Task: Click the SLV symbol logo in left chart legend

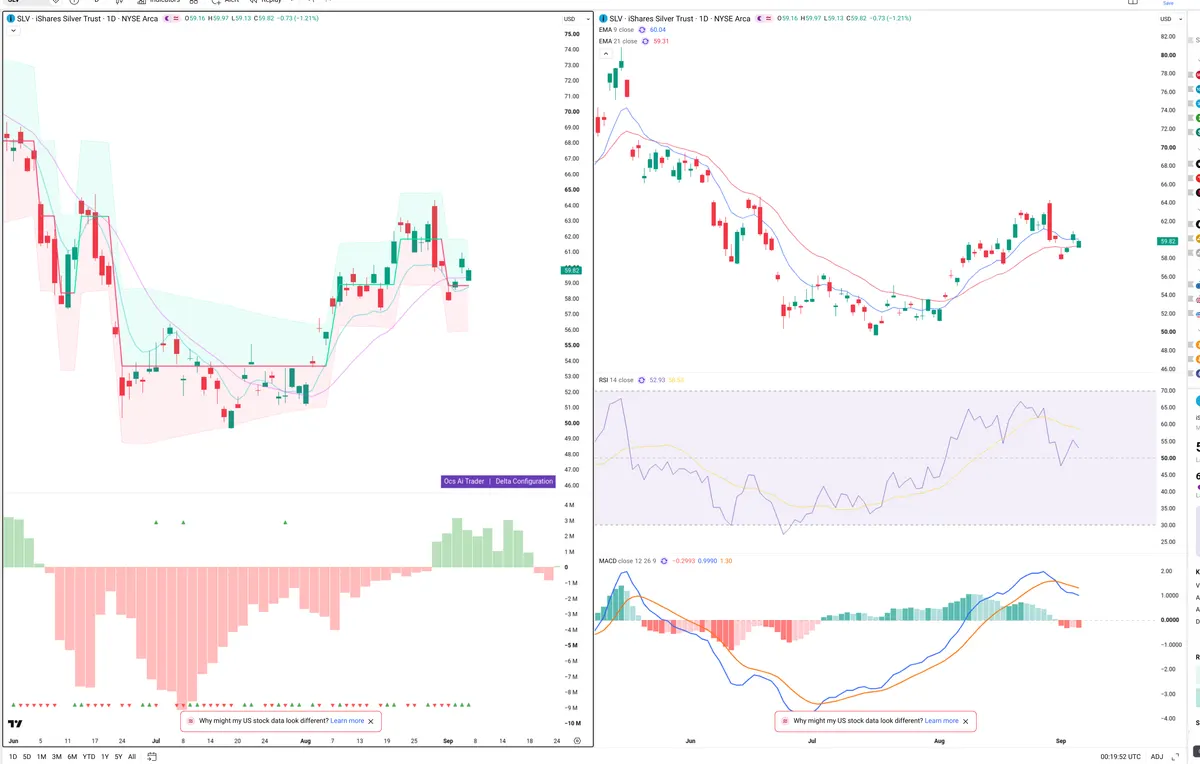Action: (x=11, y=19)
